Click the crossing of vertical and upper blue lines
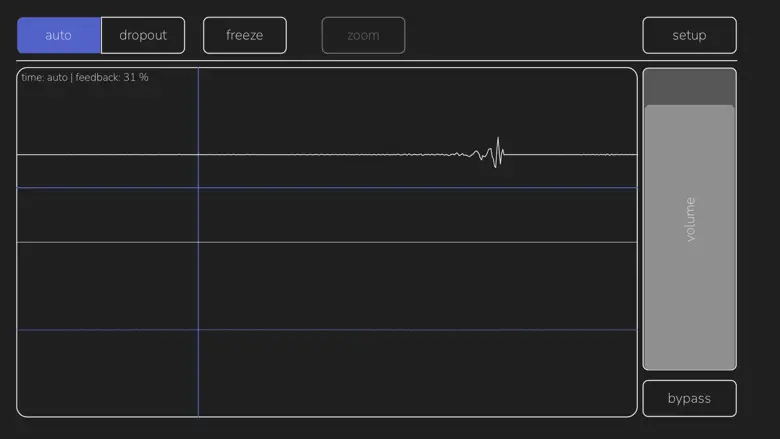 (198, 188)
